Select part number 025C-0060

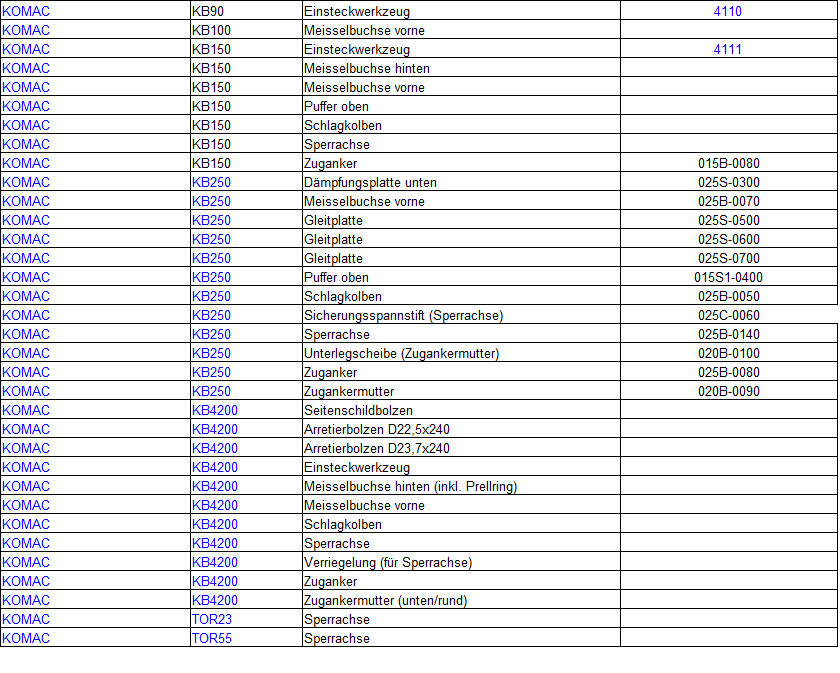point(729,316)
